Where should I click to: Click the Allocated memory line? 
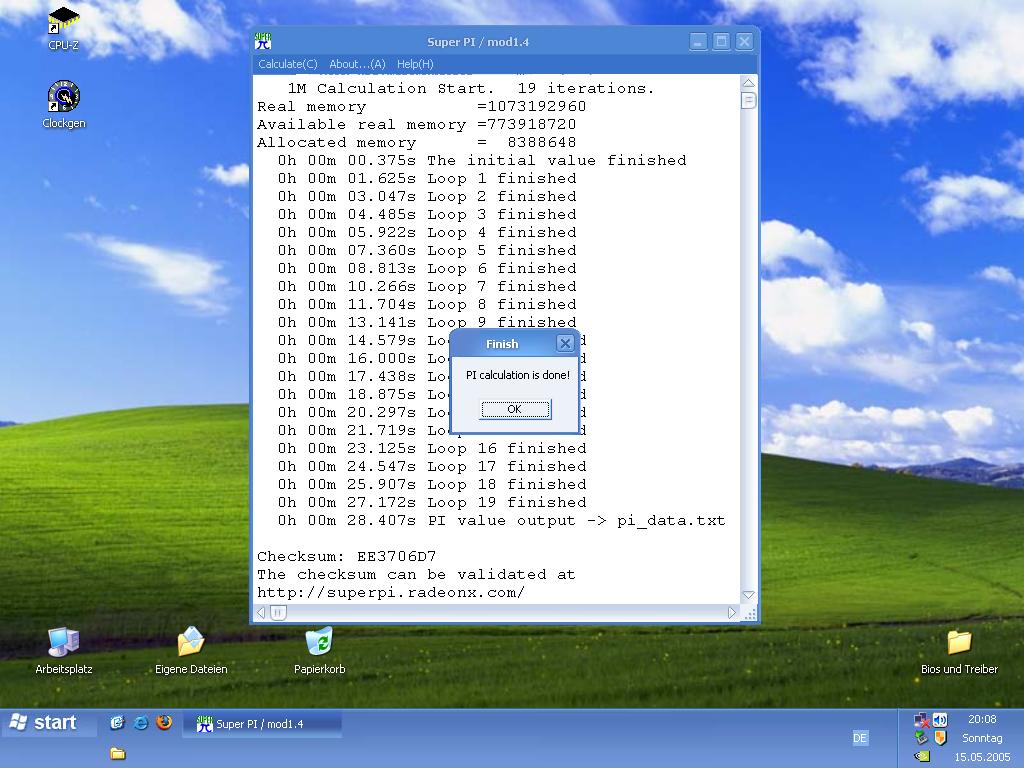tap(417, 142)
